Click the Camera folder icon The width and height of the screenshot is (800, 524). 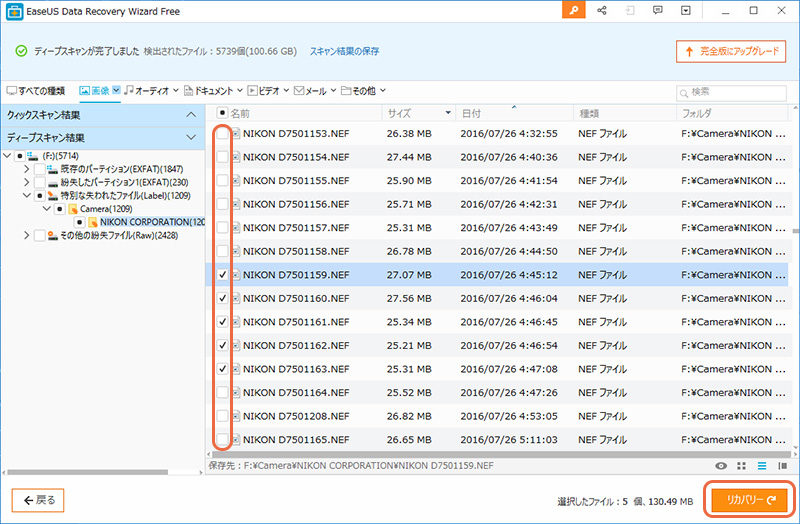click(73, 209)
